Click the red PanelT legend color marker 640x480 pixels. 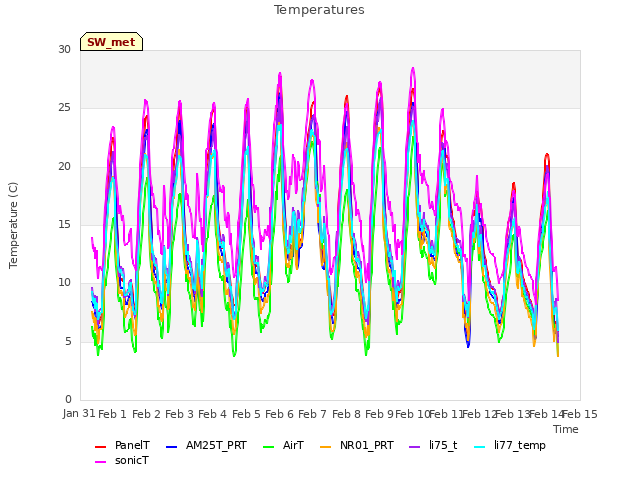click(100, 447)
